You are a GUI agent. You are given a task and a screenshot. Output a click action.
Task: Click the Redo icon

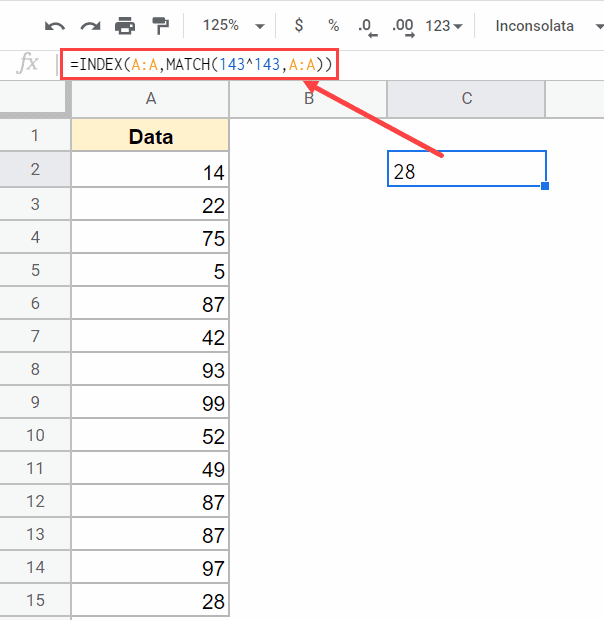click(x=90, y=26)
